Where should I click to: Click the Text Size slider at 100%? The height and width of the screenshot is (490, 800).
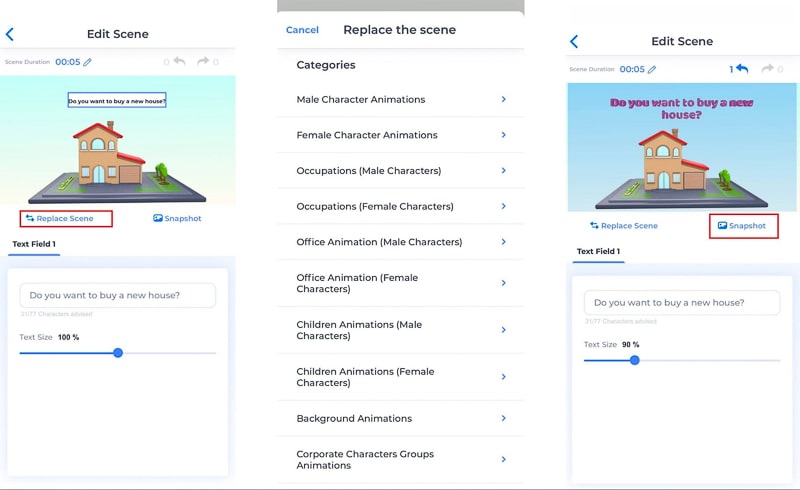click(118, 353)
